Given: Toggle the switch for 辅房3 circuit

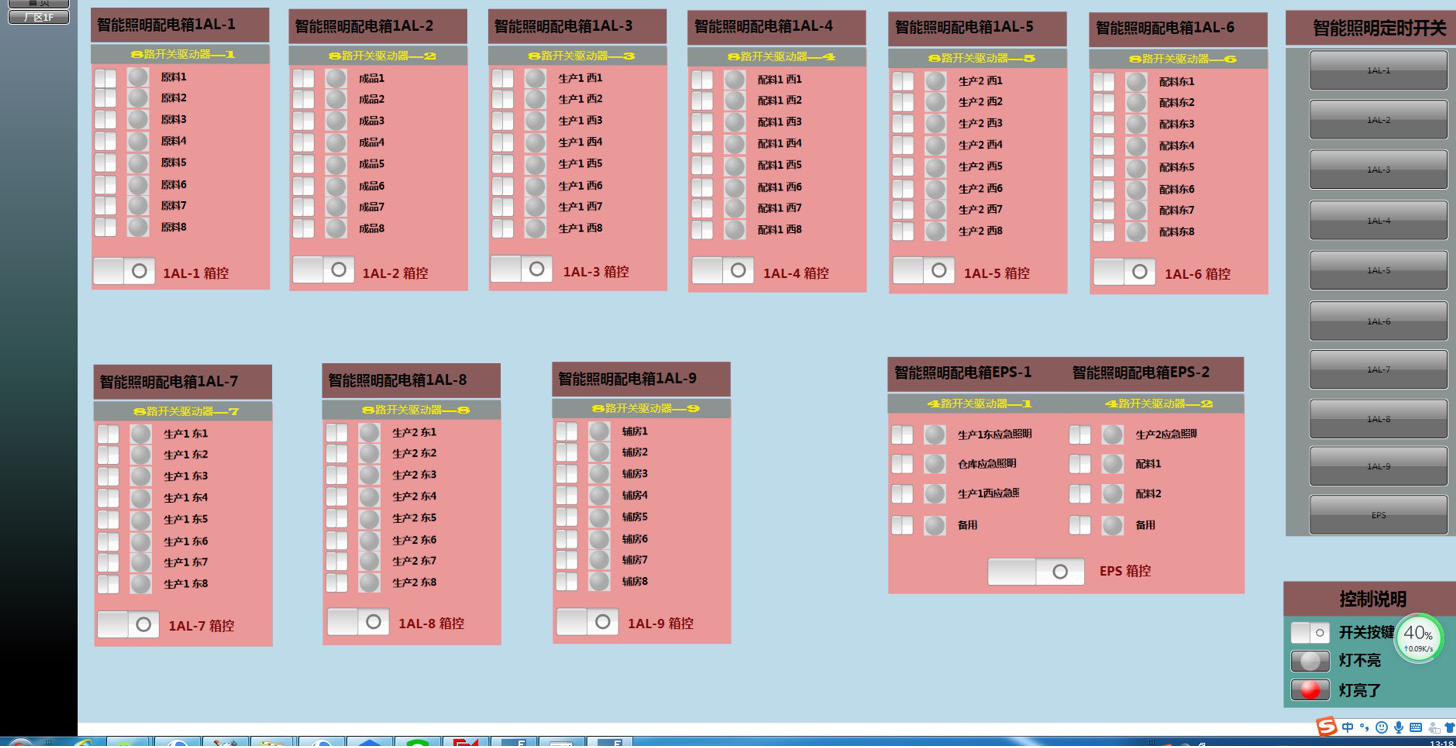Looking at the screenshot, I should click(x=567, y=474).
